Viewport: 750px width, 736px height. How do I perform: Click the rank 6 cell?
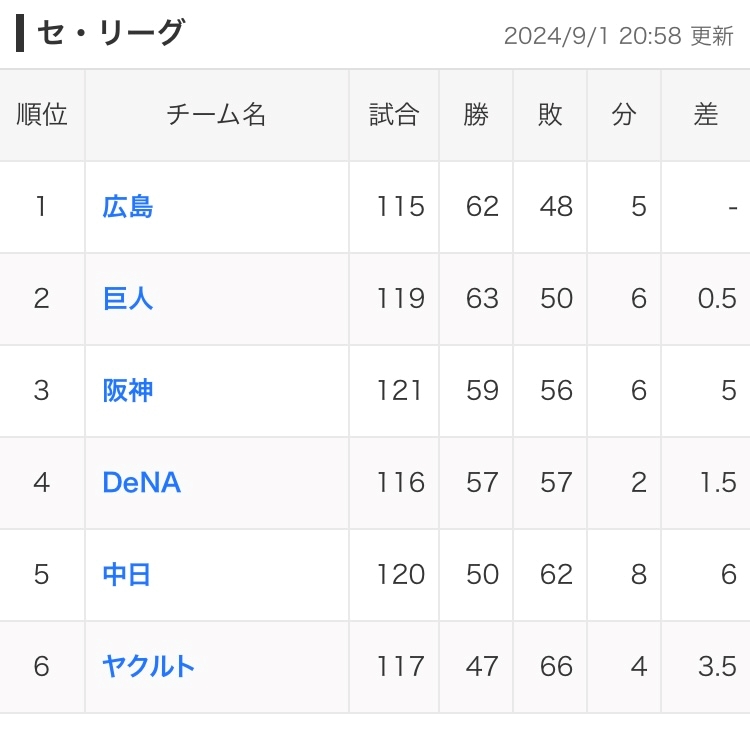point(41,667)
